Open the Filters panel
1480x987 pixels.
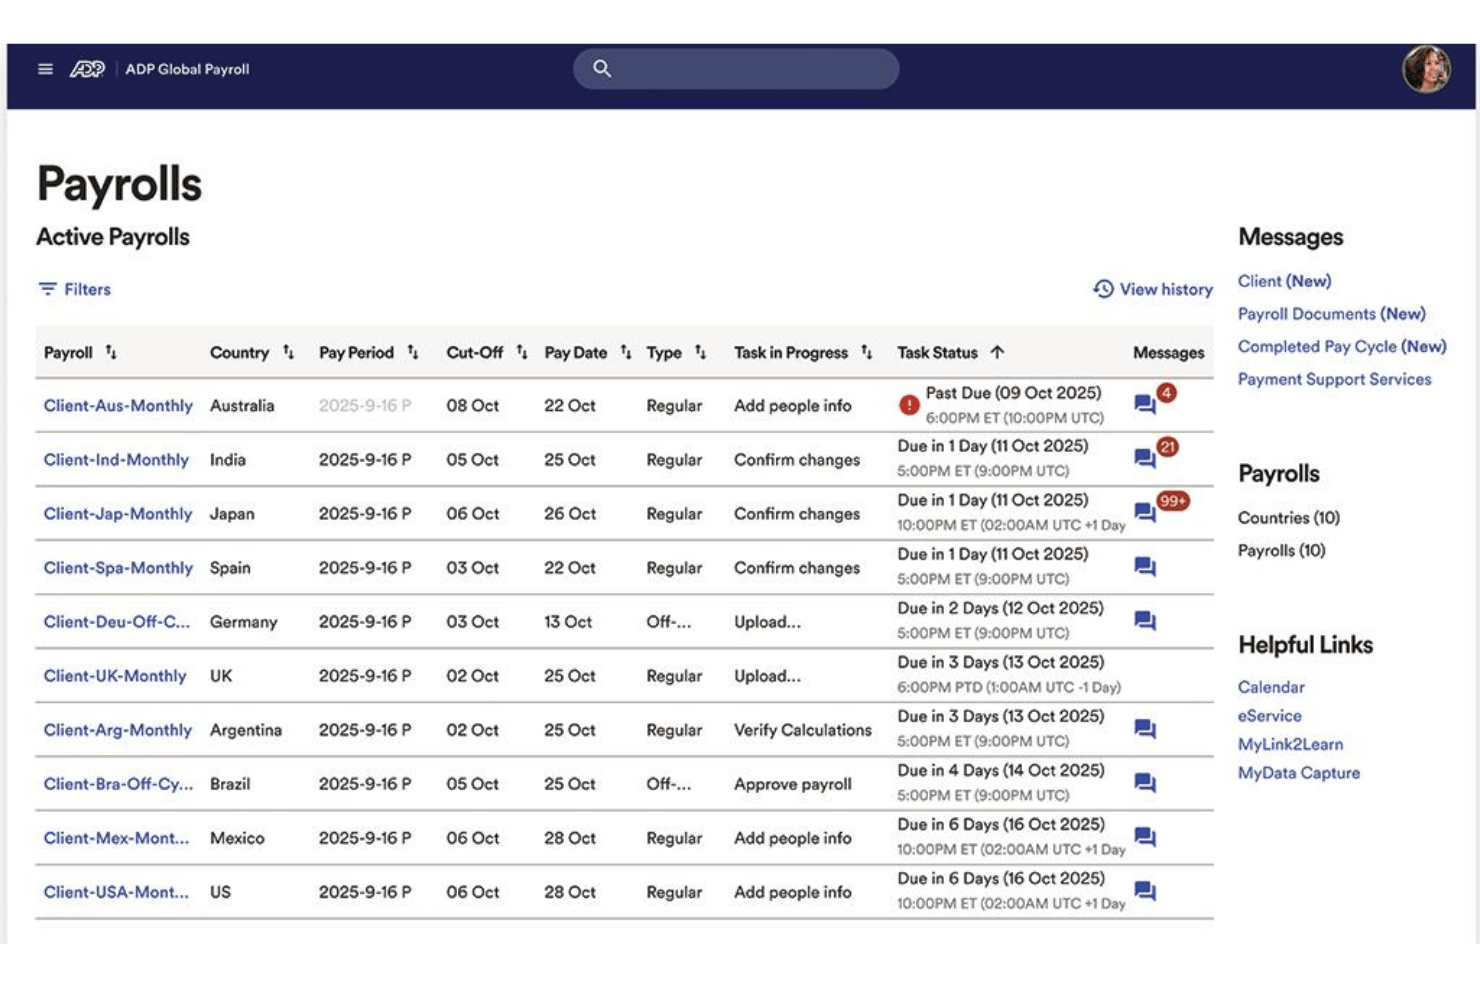click(x=75, y=289)
